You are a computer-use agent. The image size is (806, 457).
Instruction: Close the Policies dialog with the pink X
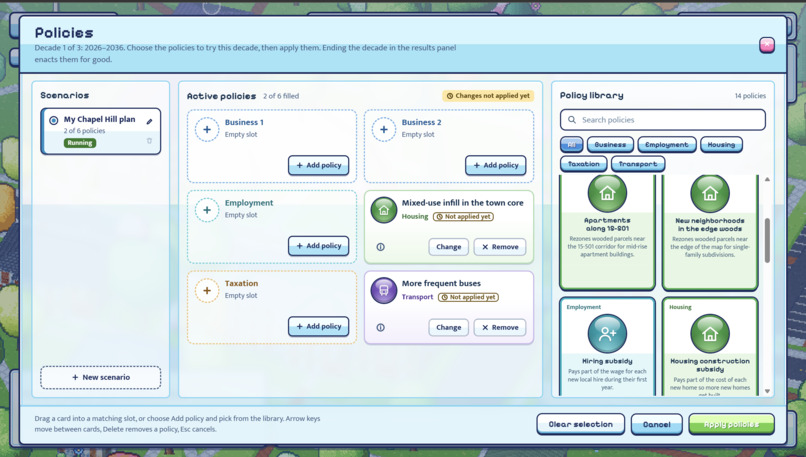767,45
